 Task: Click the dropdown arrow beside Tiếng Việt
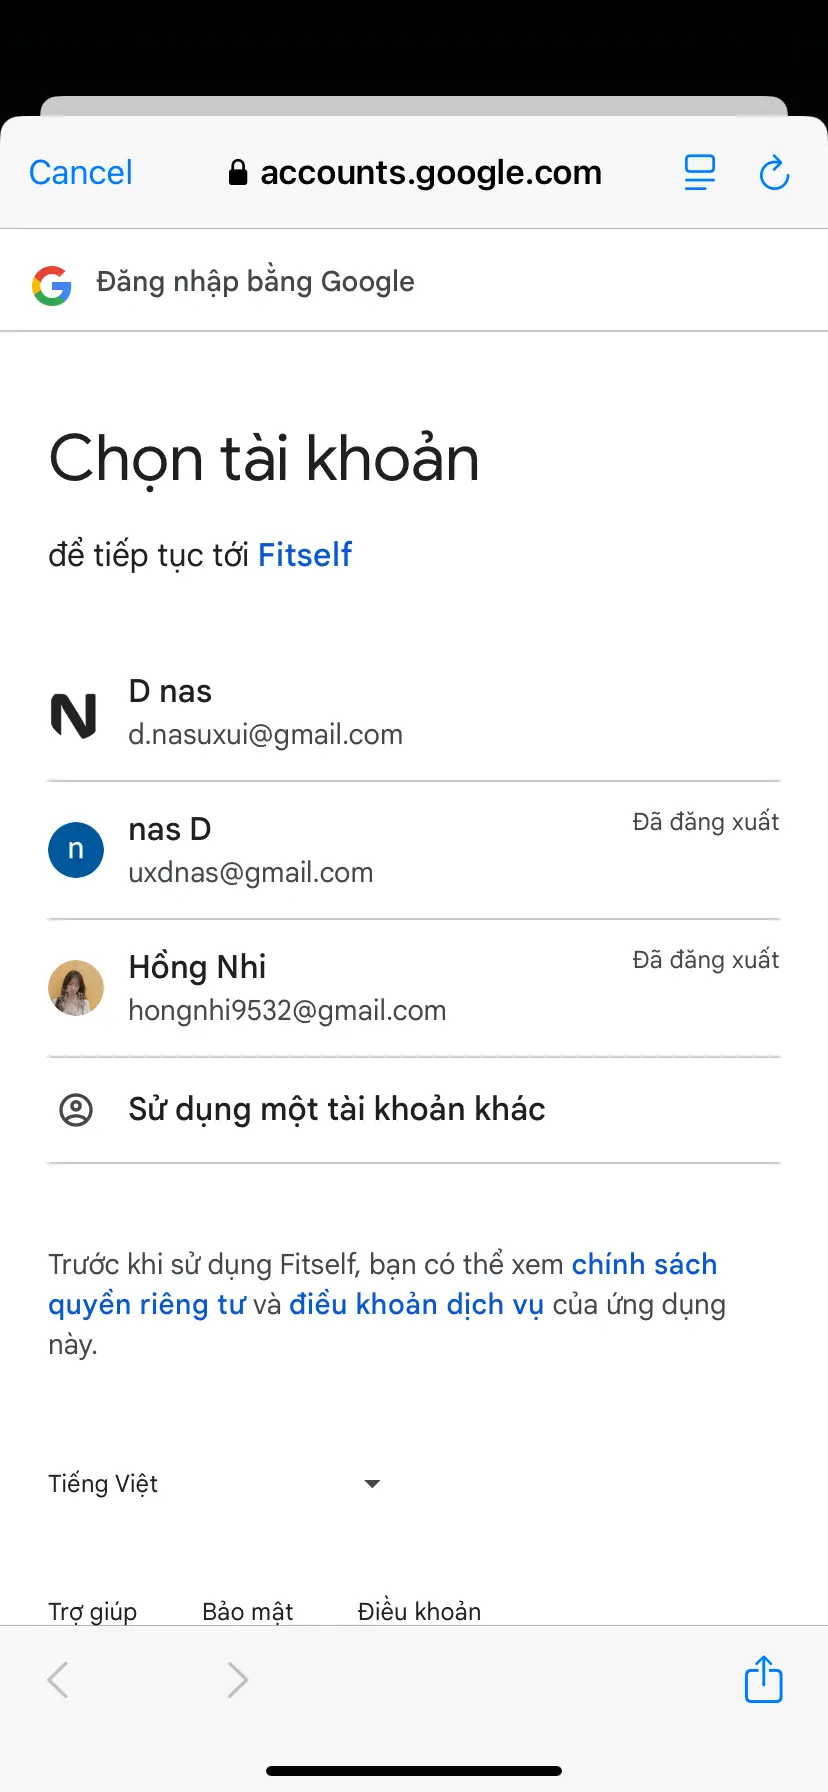pos(372,1484)
